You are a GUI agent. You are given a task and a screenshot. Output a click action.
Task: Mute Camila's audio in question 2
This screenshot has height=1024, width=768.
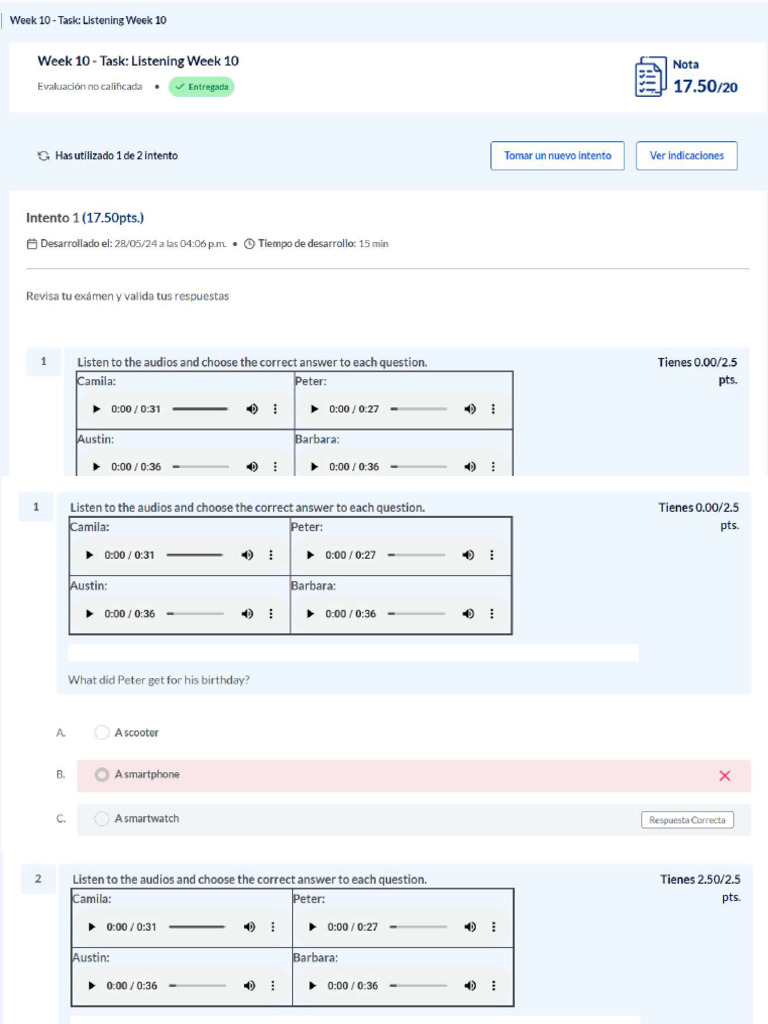pos(249,927)
